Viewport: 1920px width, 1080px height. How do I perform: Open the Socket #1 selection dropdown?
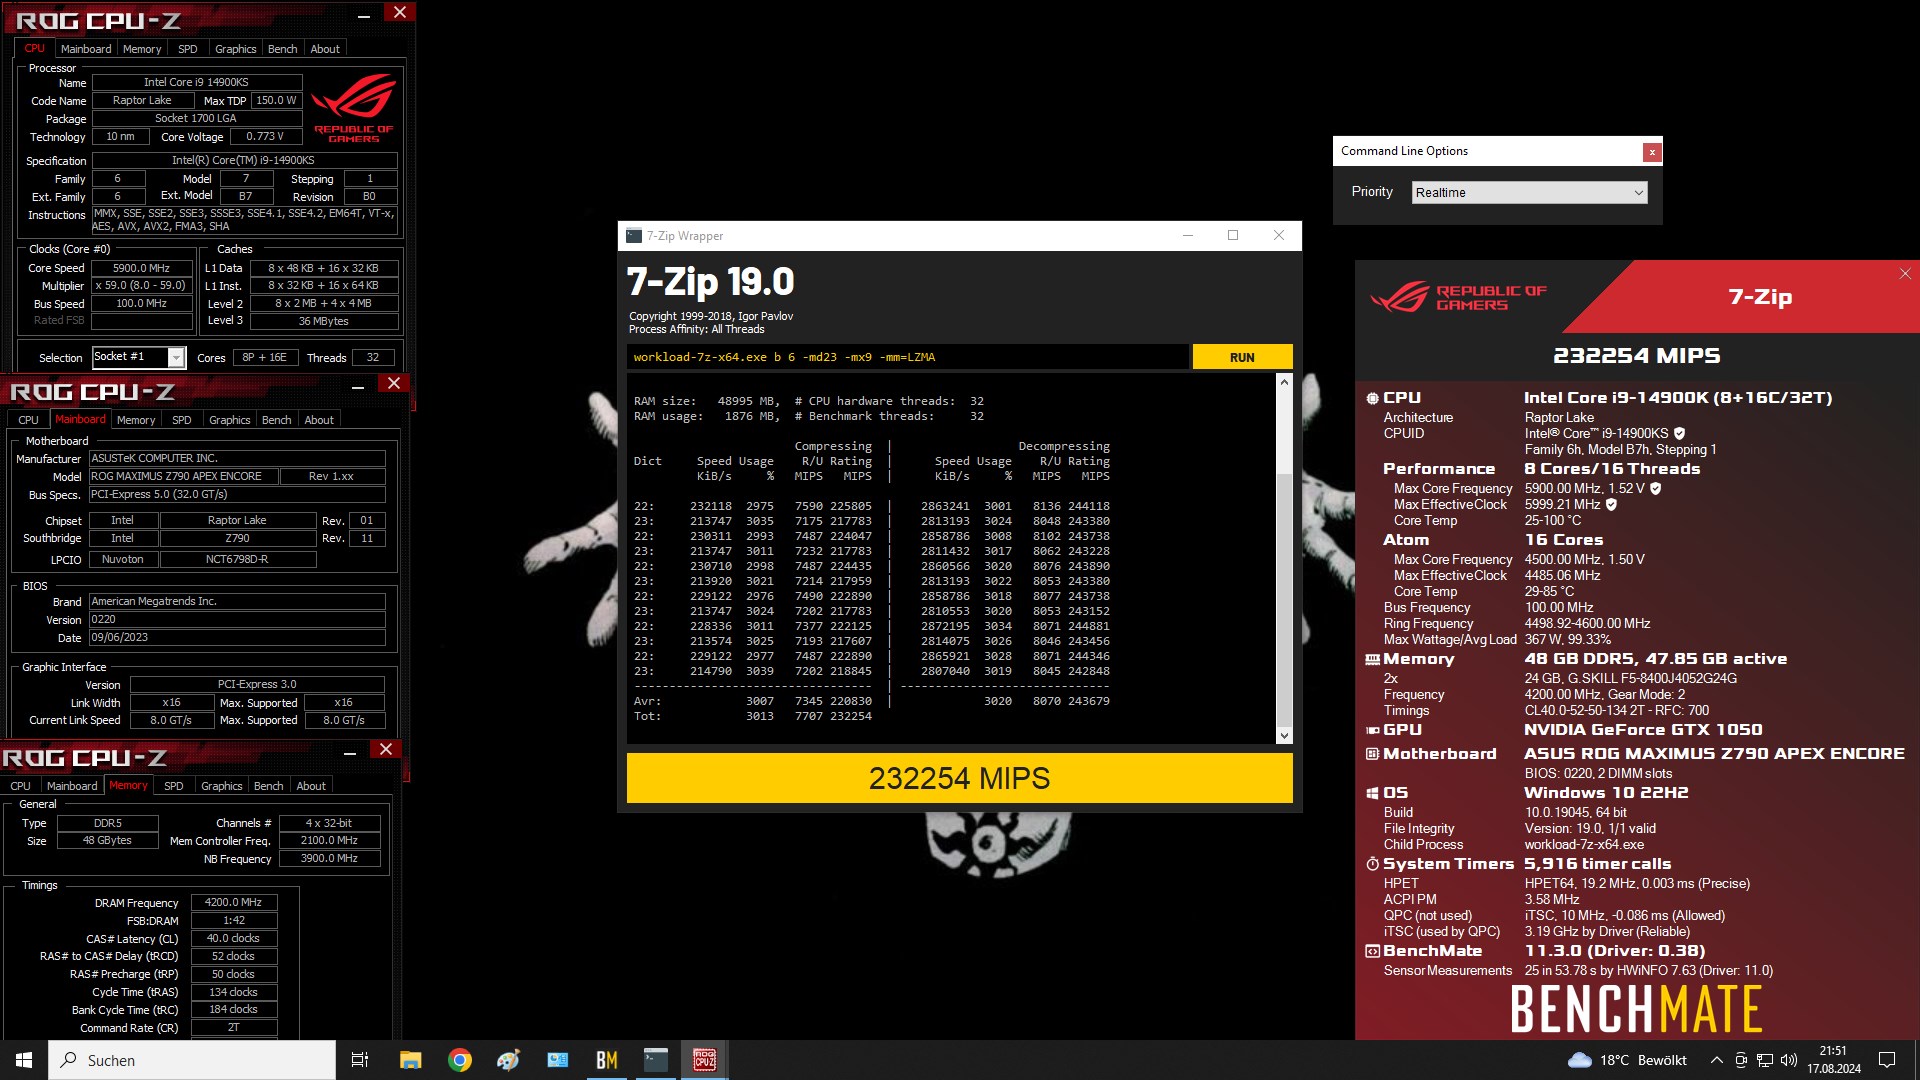click(138, 357)
